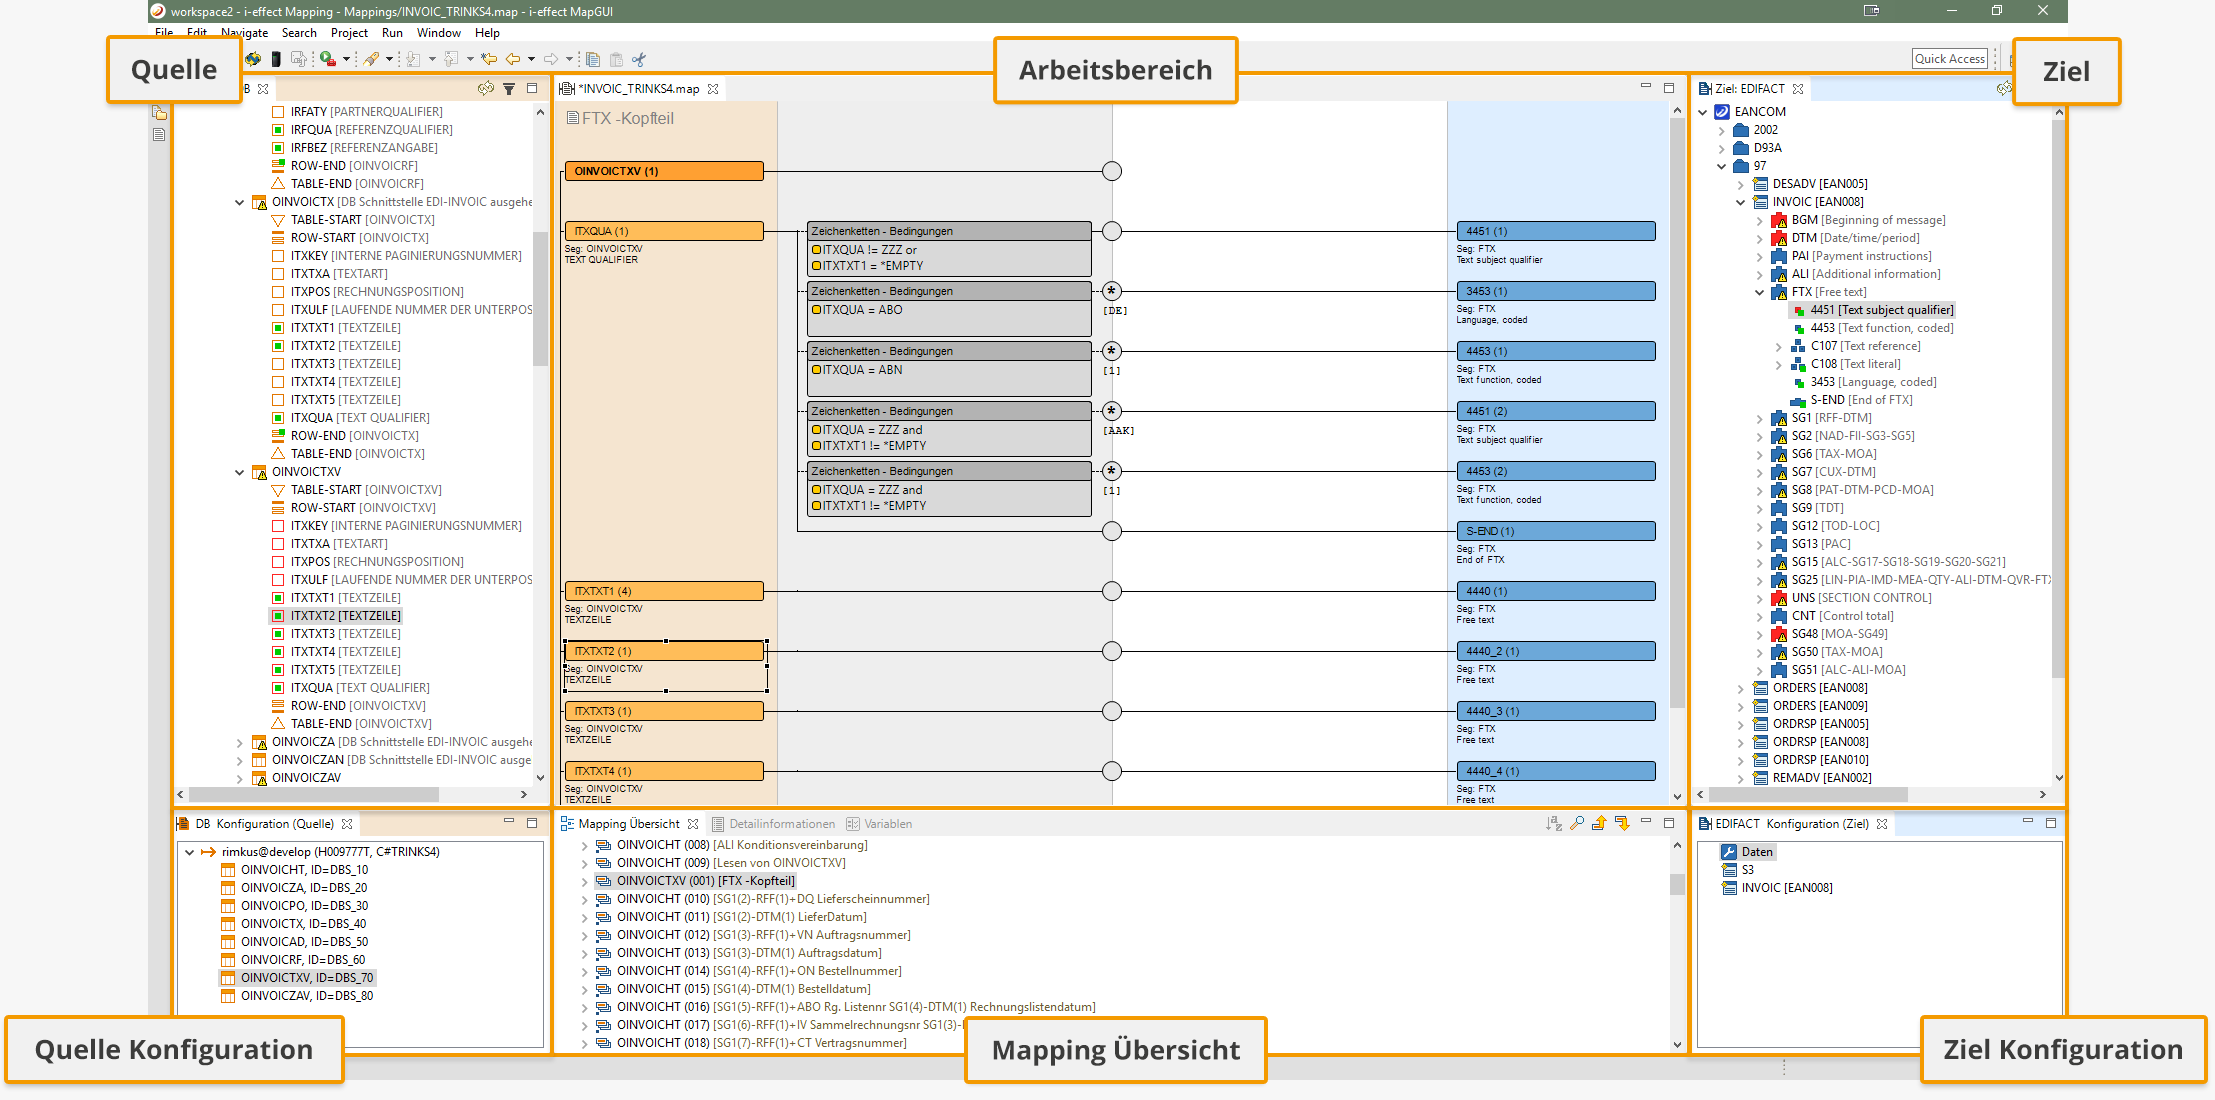Click the Quick Access field

(1950, 59)
